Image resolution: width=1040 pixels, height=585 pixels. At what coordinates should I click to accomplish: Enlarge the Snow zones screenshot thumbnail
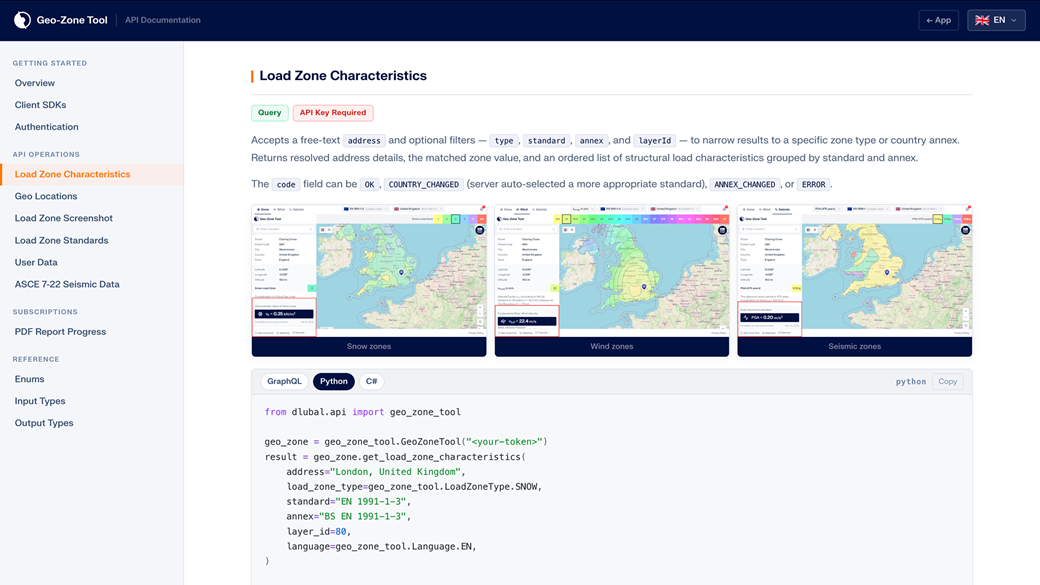click(369, 271)
